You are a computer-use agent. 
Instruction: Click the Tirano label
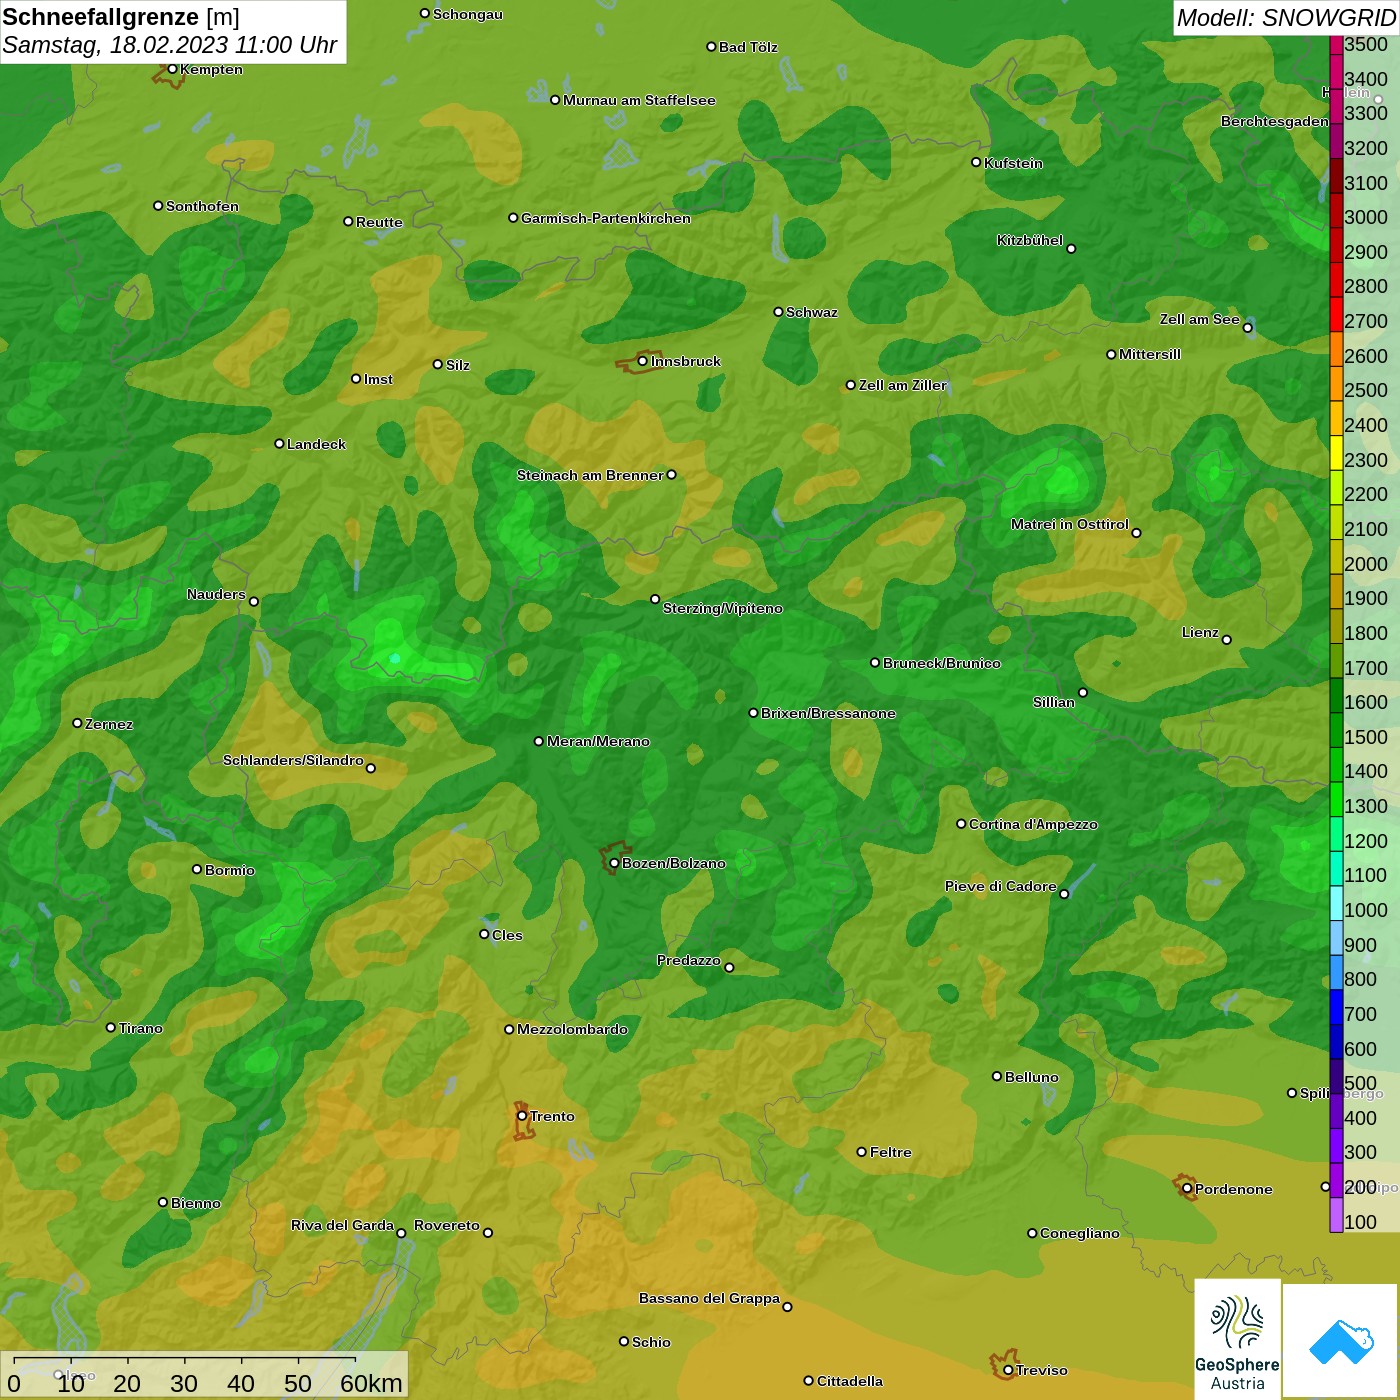pos(141,1028)
